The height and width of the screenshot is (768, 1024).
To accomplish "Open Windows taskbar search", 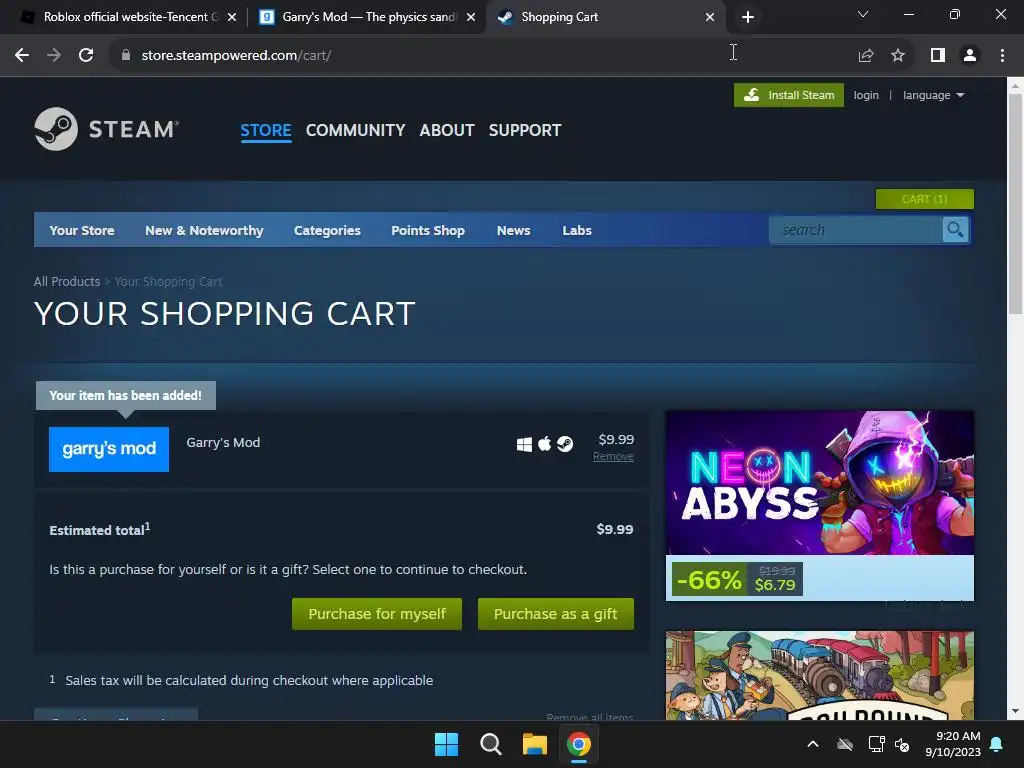I will (x=490, y=744).
